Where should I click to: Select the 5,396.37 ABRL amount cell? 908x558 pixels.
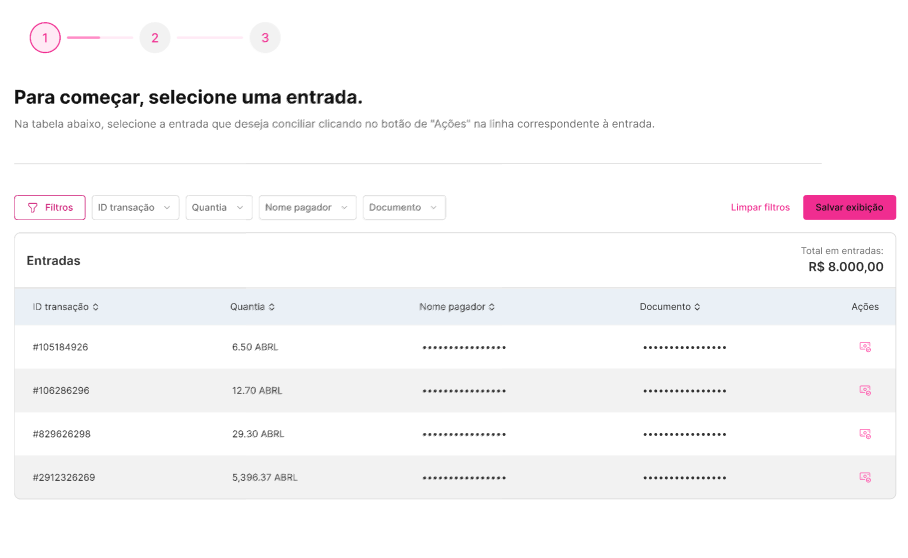click(x=264, y=477)
